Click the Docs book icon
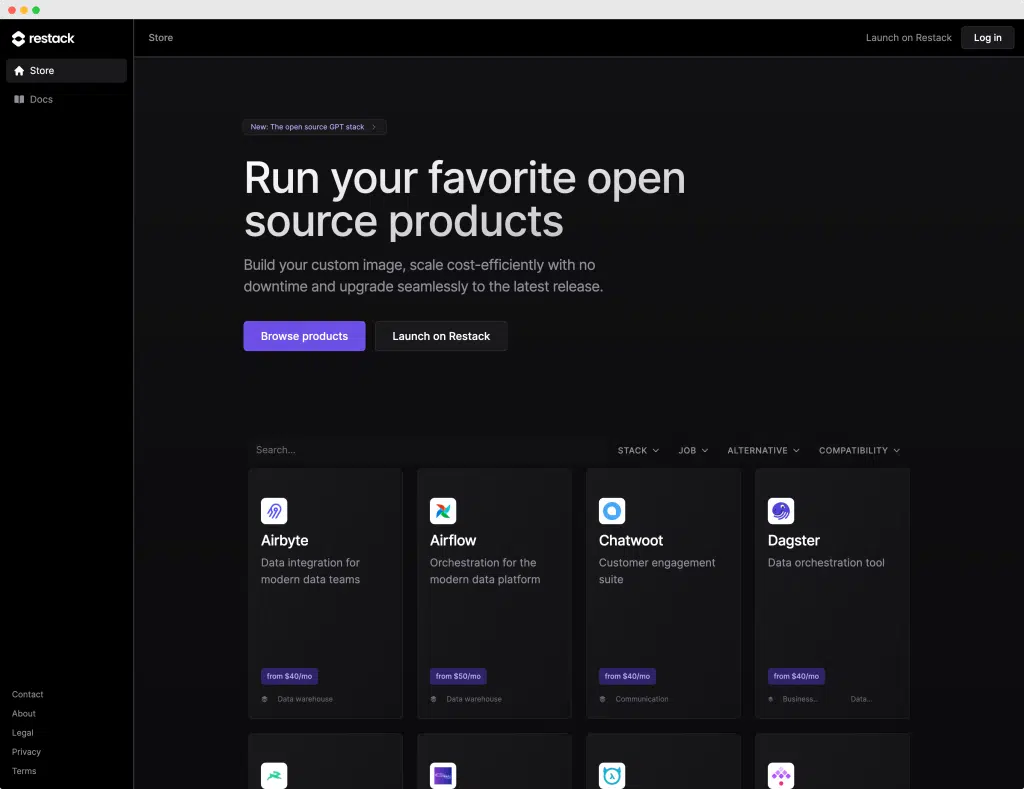Image resolution: width=1024 pixels, height=789 pixels. [19, 99]
